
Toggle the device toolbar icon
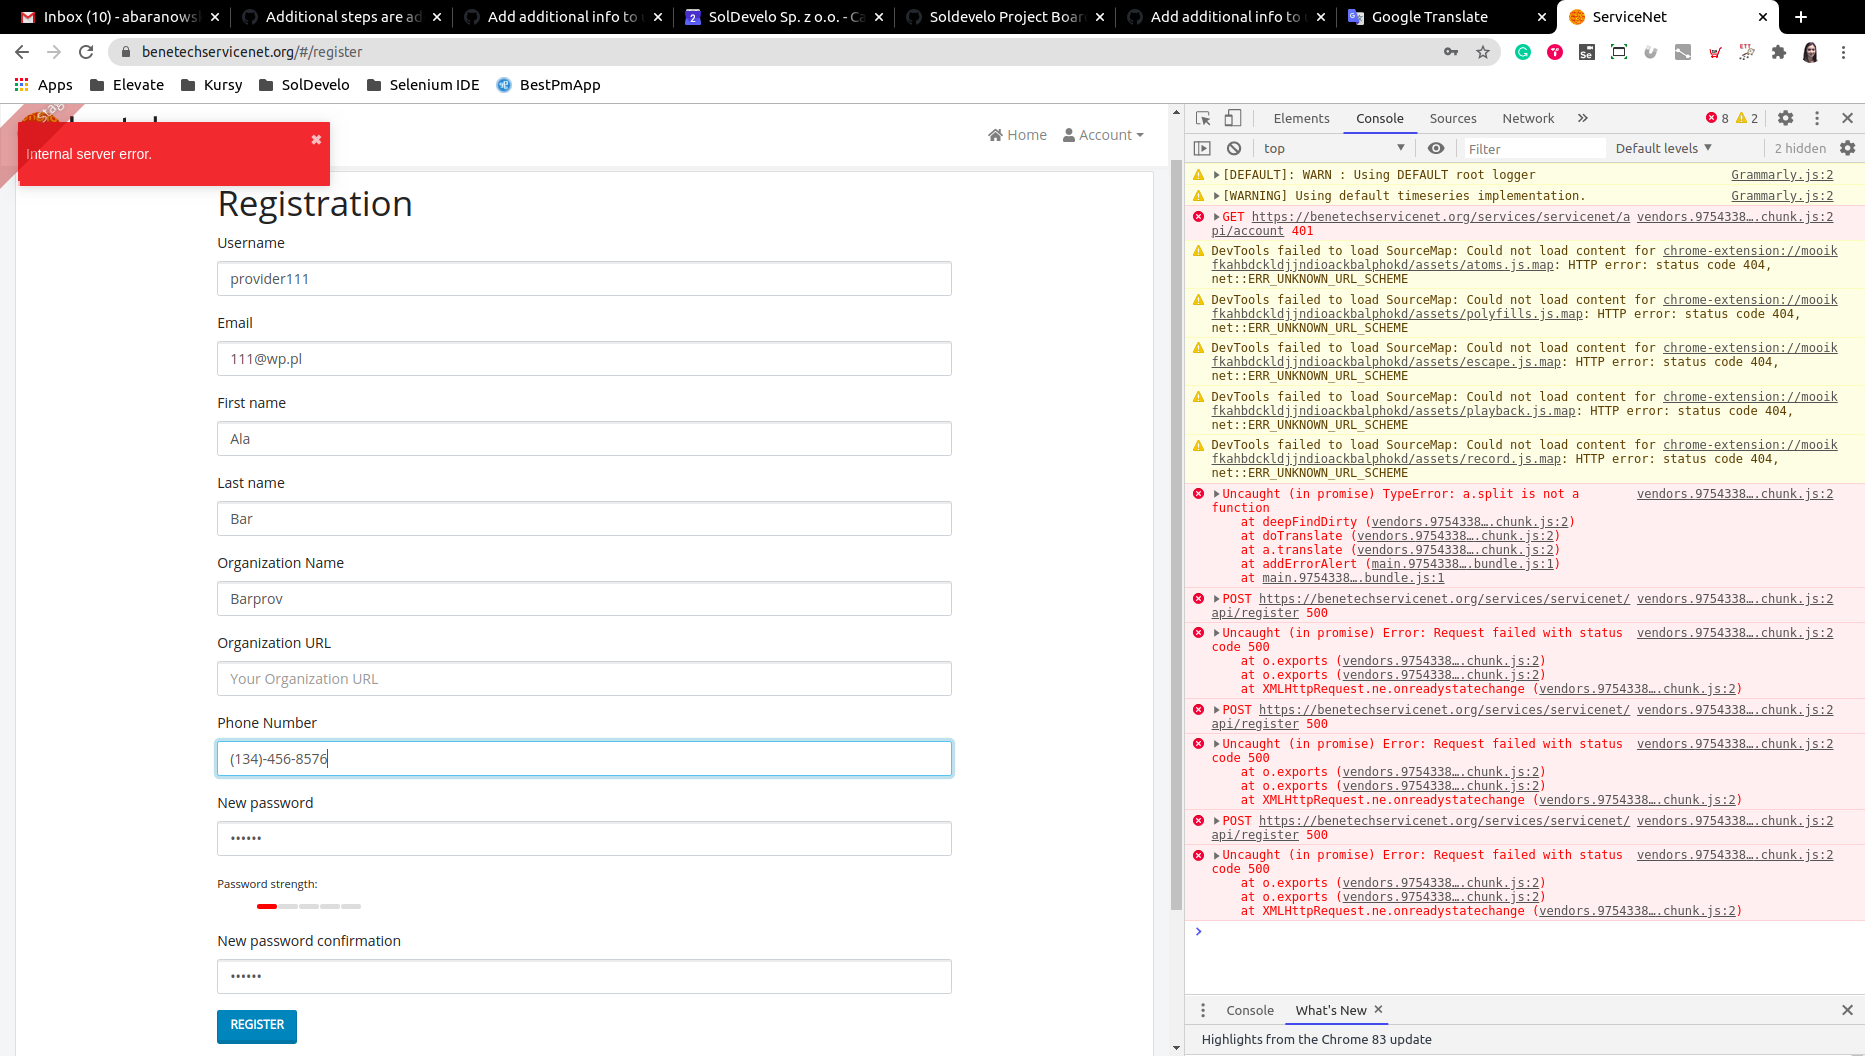(1232, 118)
